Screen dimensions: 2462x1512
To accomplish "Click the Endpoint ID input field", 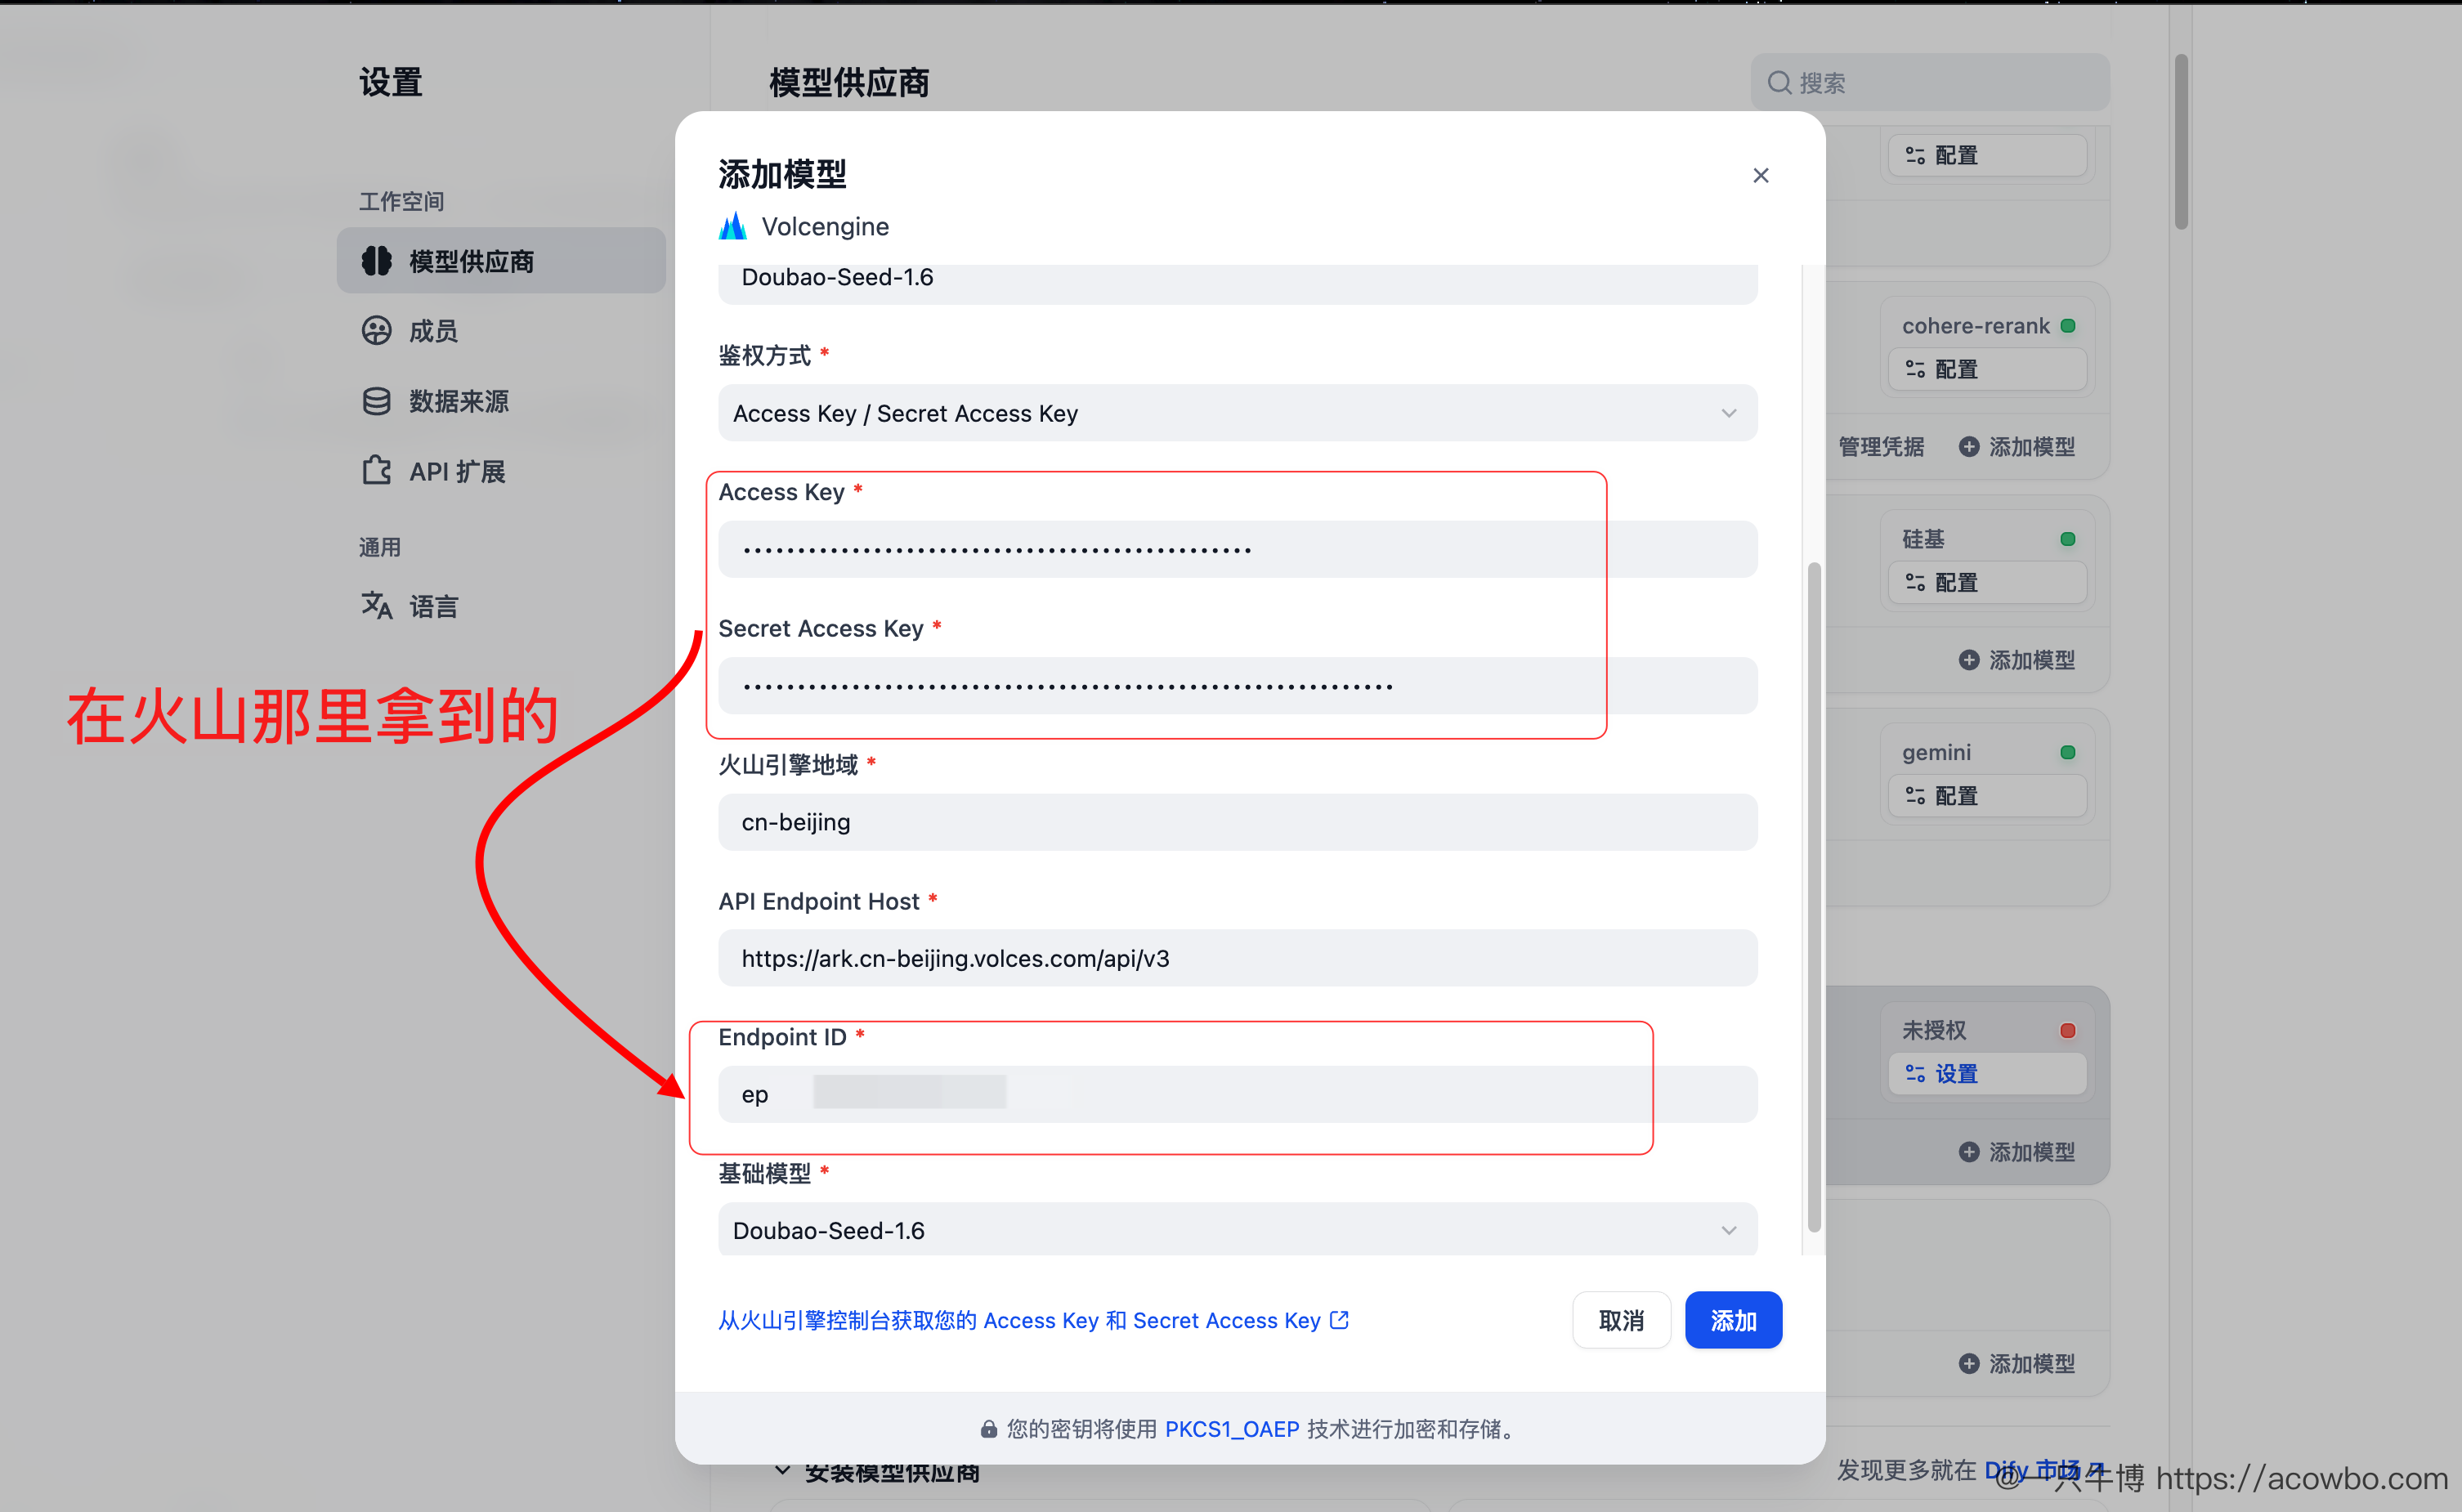I will click(1236, 1094).
